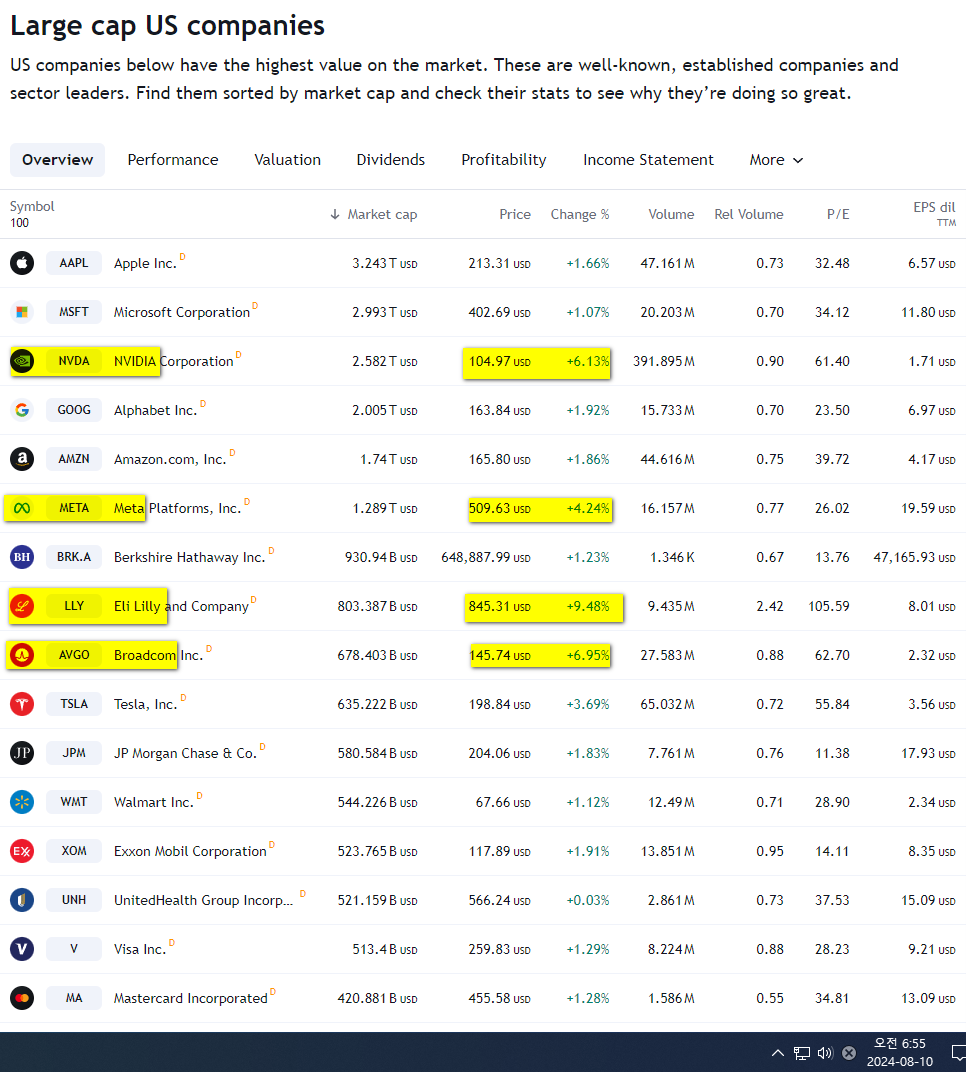Open the AAPL ticker symbol button
This screenshot has height=1072, width=966.
[x=74, y=263]
